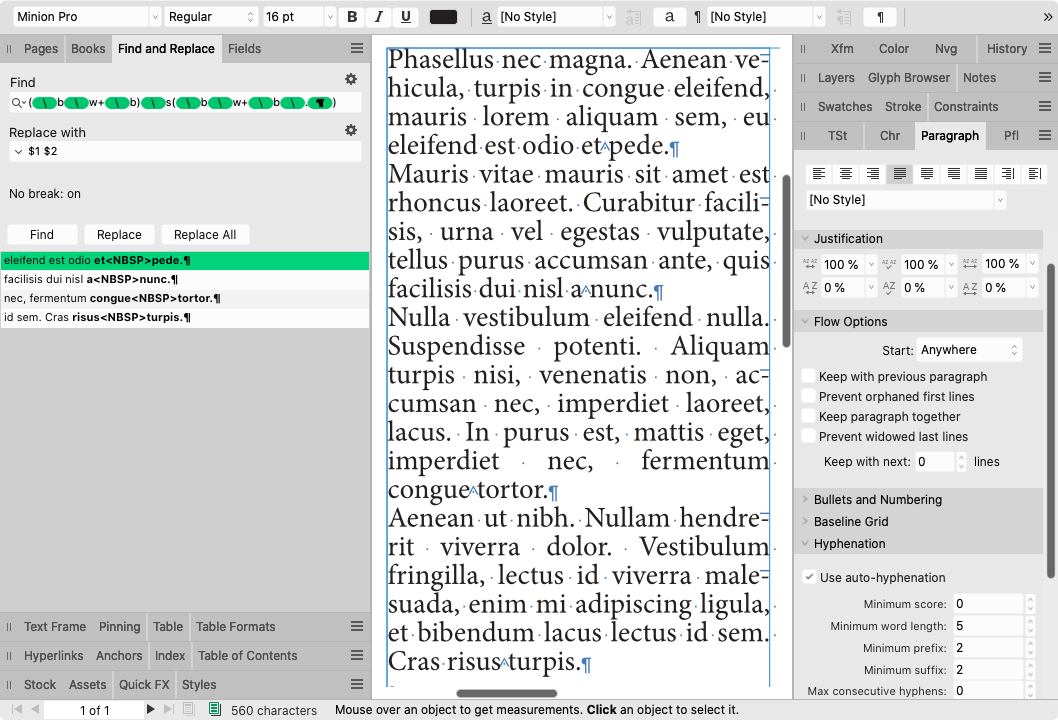Check Prevent orphaned first lines
The image size is (1058, 720).
tap(808, 396)
